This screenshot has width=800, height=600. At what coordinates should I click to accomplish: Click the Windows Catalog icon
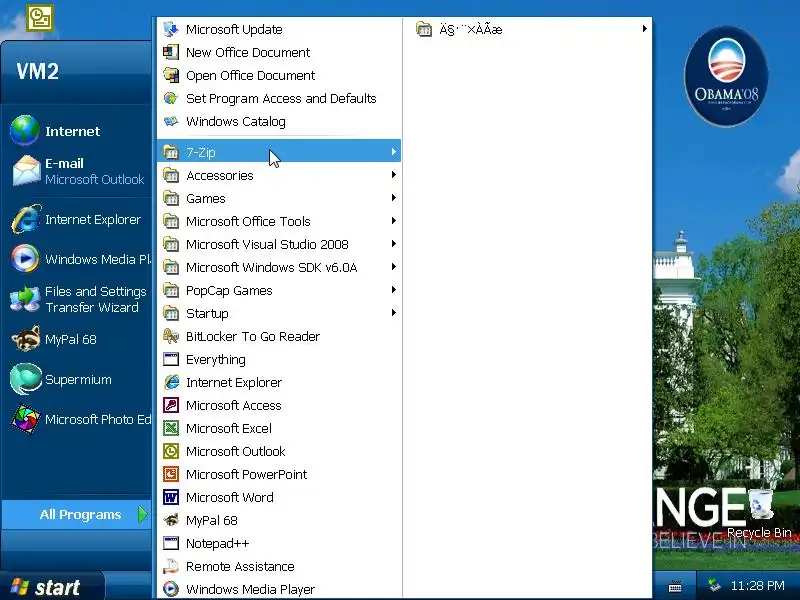pyautogui.click(x=171, y=121)
